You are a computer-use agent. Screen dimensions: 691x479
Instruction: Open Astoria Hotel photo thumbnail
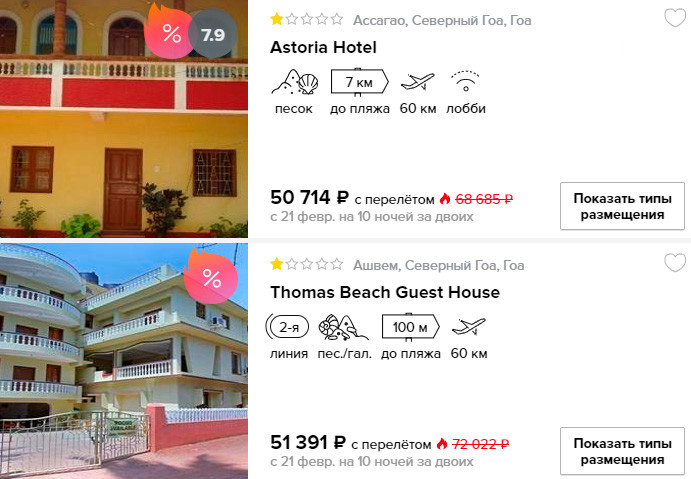coord(124,119)
